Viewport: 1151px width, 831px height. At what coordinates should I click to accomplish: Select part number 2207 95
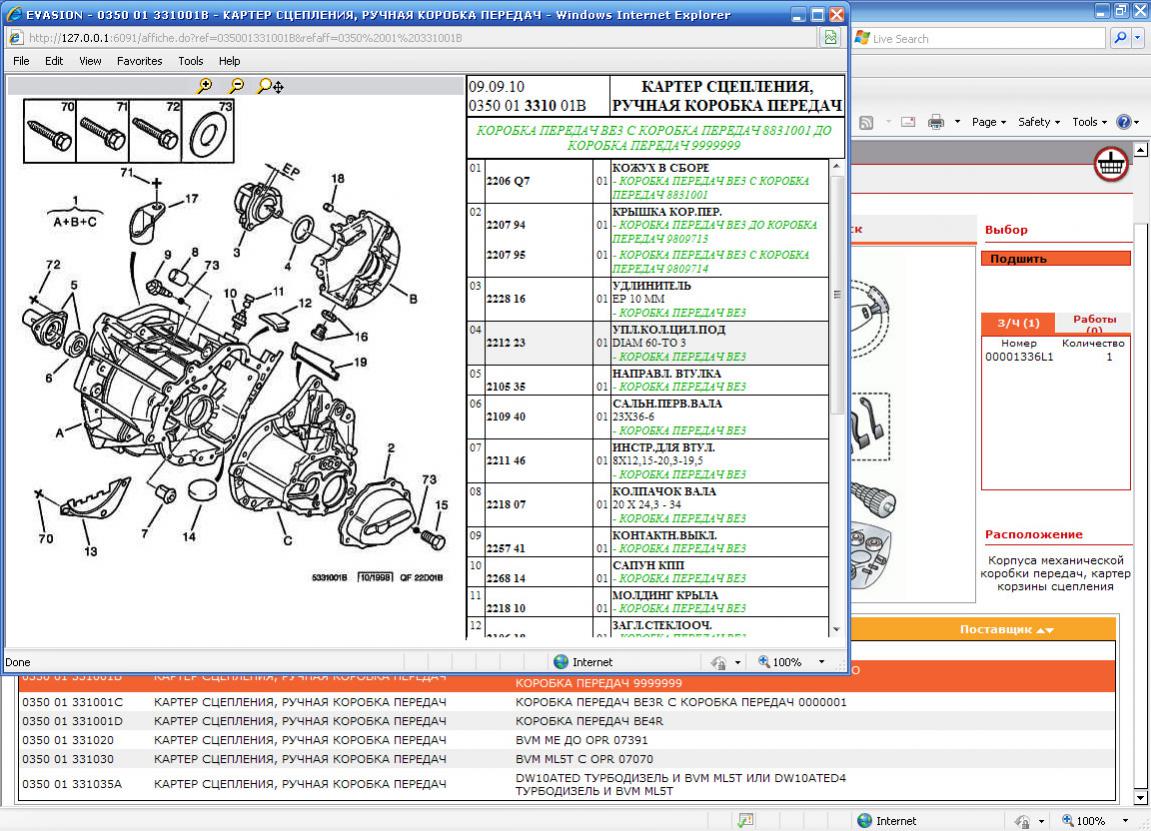[505, 255]
